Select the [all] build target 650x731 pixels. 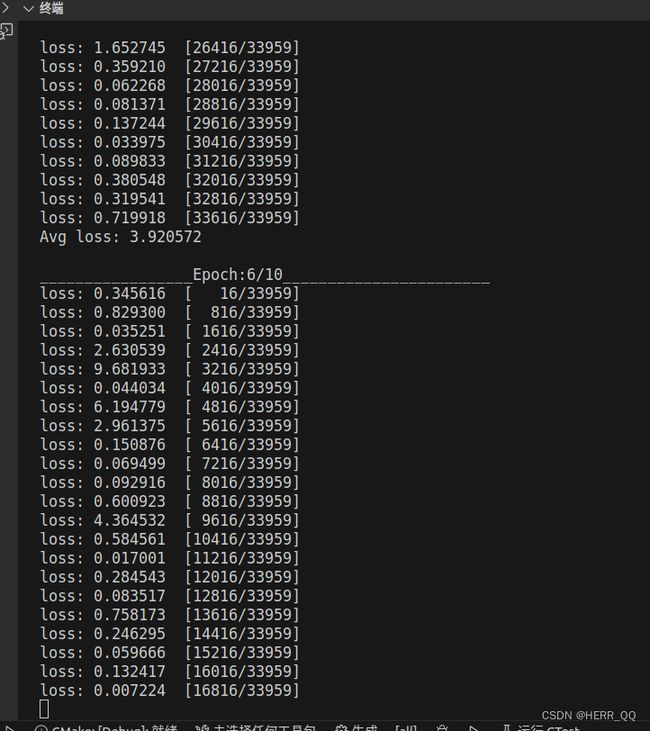tap(406, 728)
